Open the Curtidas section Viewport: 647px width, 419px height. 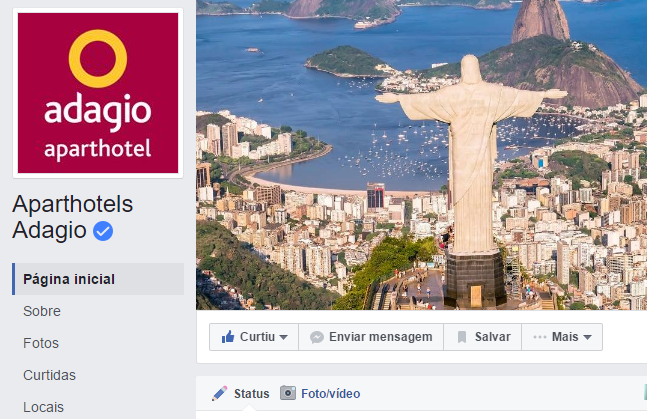(x=50, y=375)
